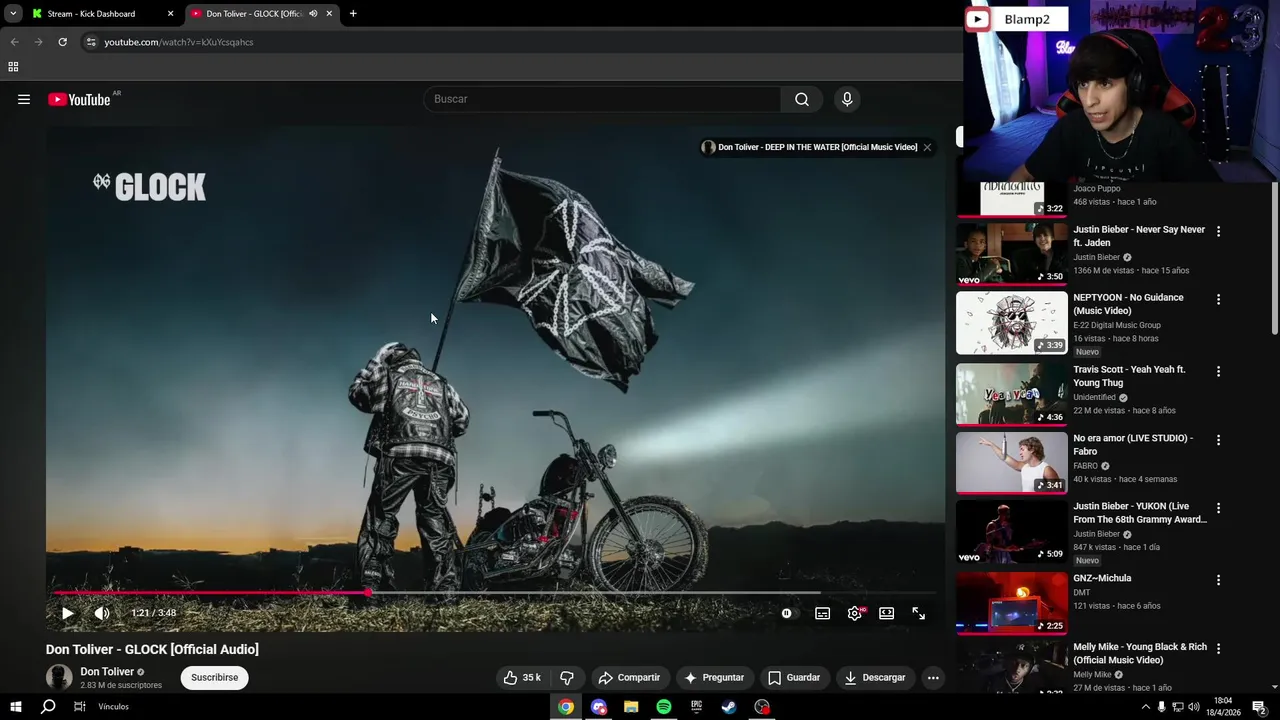Open Epic Games Launcher from taskbar

(x=696, y=707)
